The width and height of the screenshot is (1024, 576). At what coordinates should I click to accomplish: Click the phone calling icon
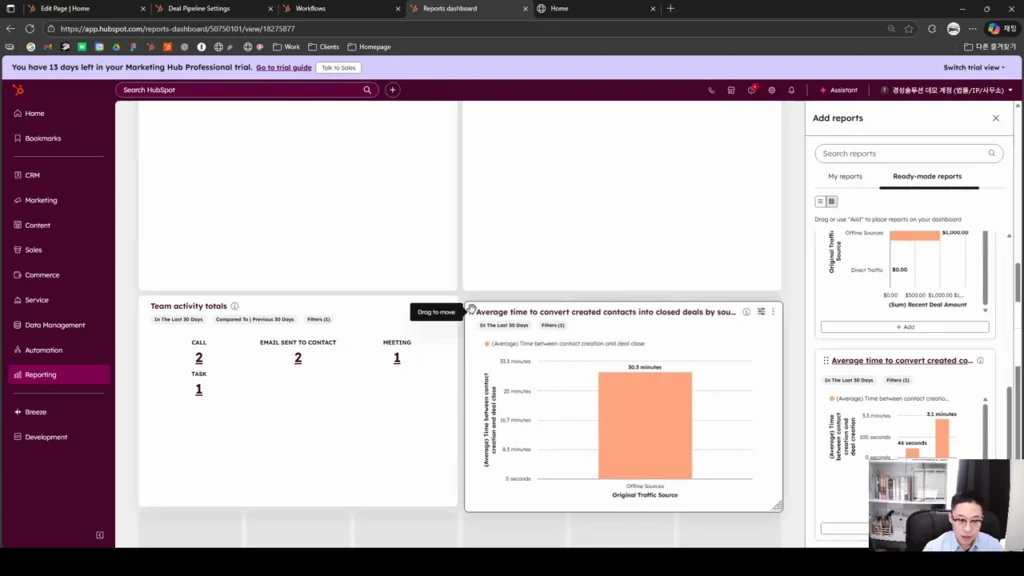click(711, 90)
